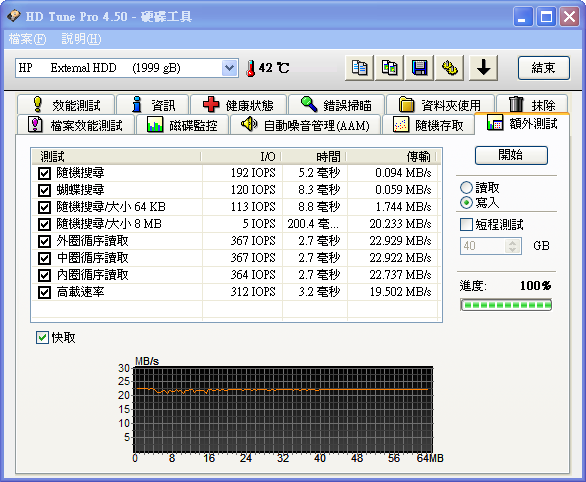Screen dimensions: 586x482
Task: Click the black down arrow toolbar icon
Action: (x=484, y=68)
